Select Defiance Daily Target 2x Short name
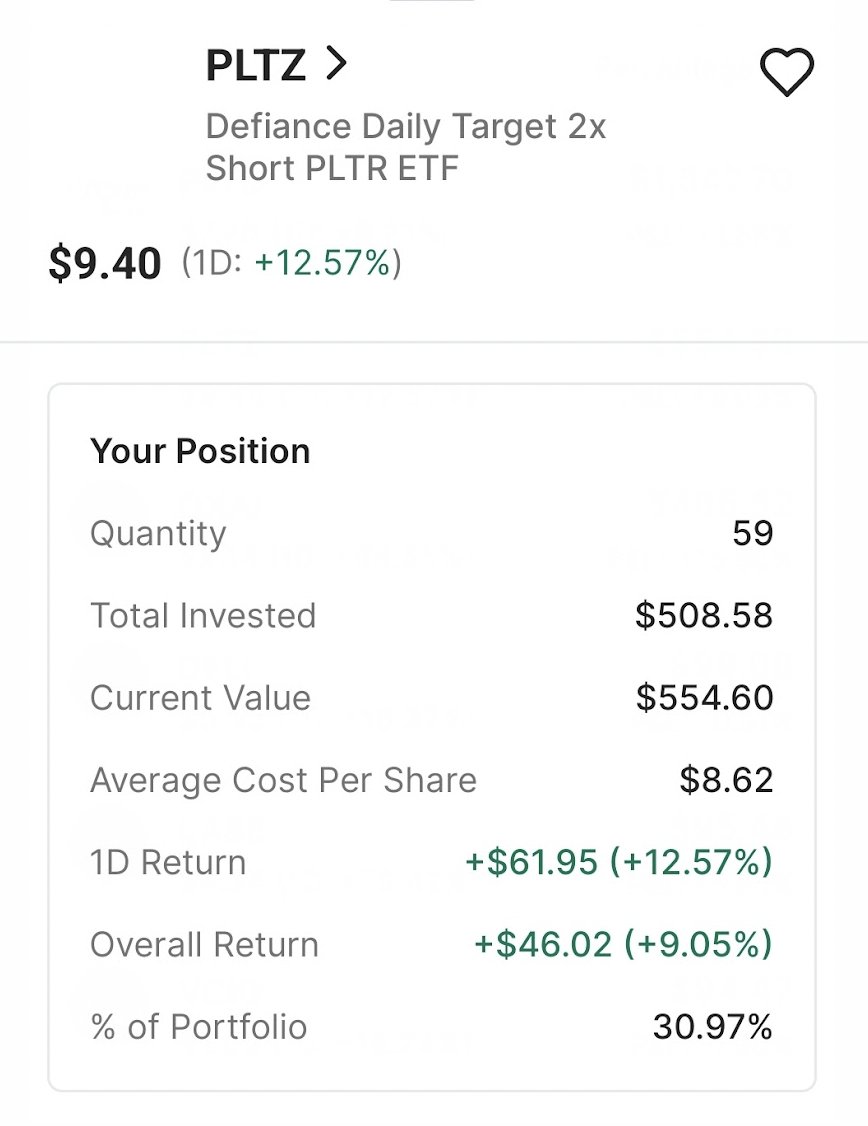 [406, 147]
